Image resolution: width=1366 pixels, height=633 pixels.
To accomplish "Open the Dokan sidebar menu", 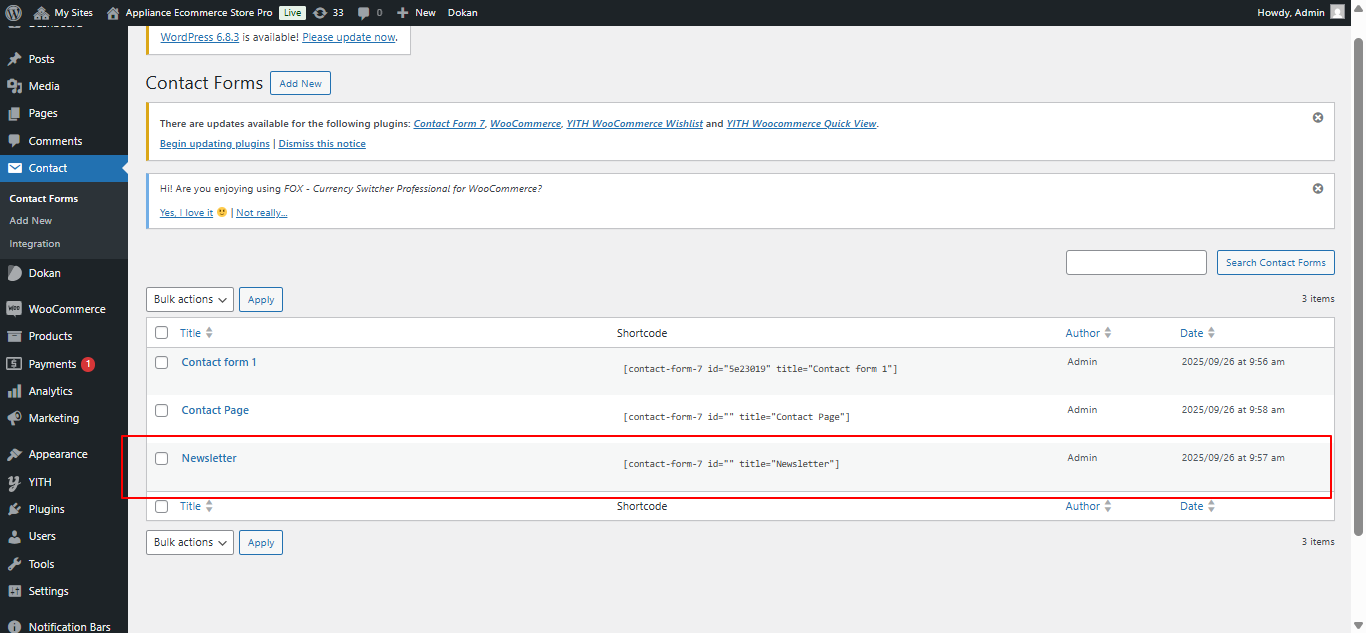I will (44, 273).
